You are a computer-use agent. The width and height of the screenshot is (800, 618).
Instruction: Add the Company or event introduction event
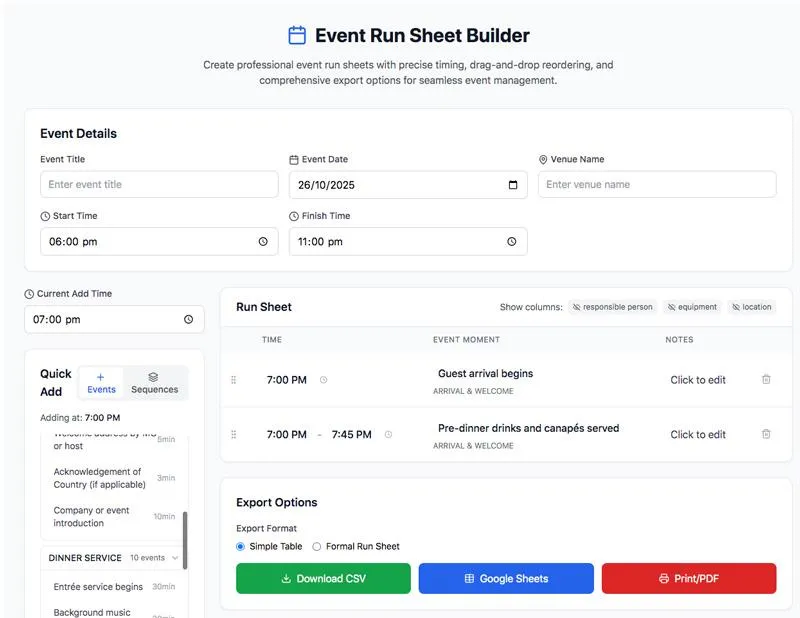pyautogui.click(x=114, y=516)
